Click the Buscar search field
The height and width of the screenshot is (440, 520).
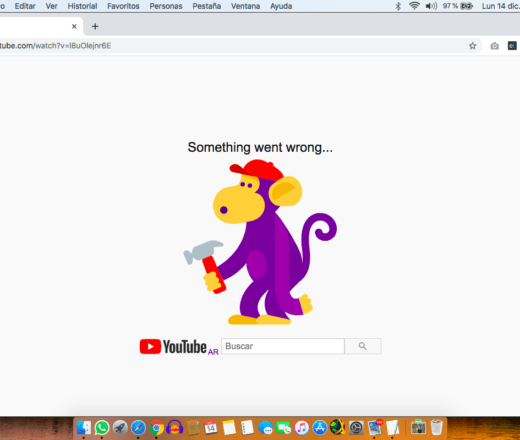point(283,346)
